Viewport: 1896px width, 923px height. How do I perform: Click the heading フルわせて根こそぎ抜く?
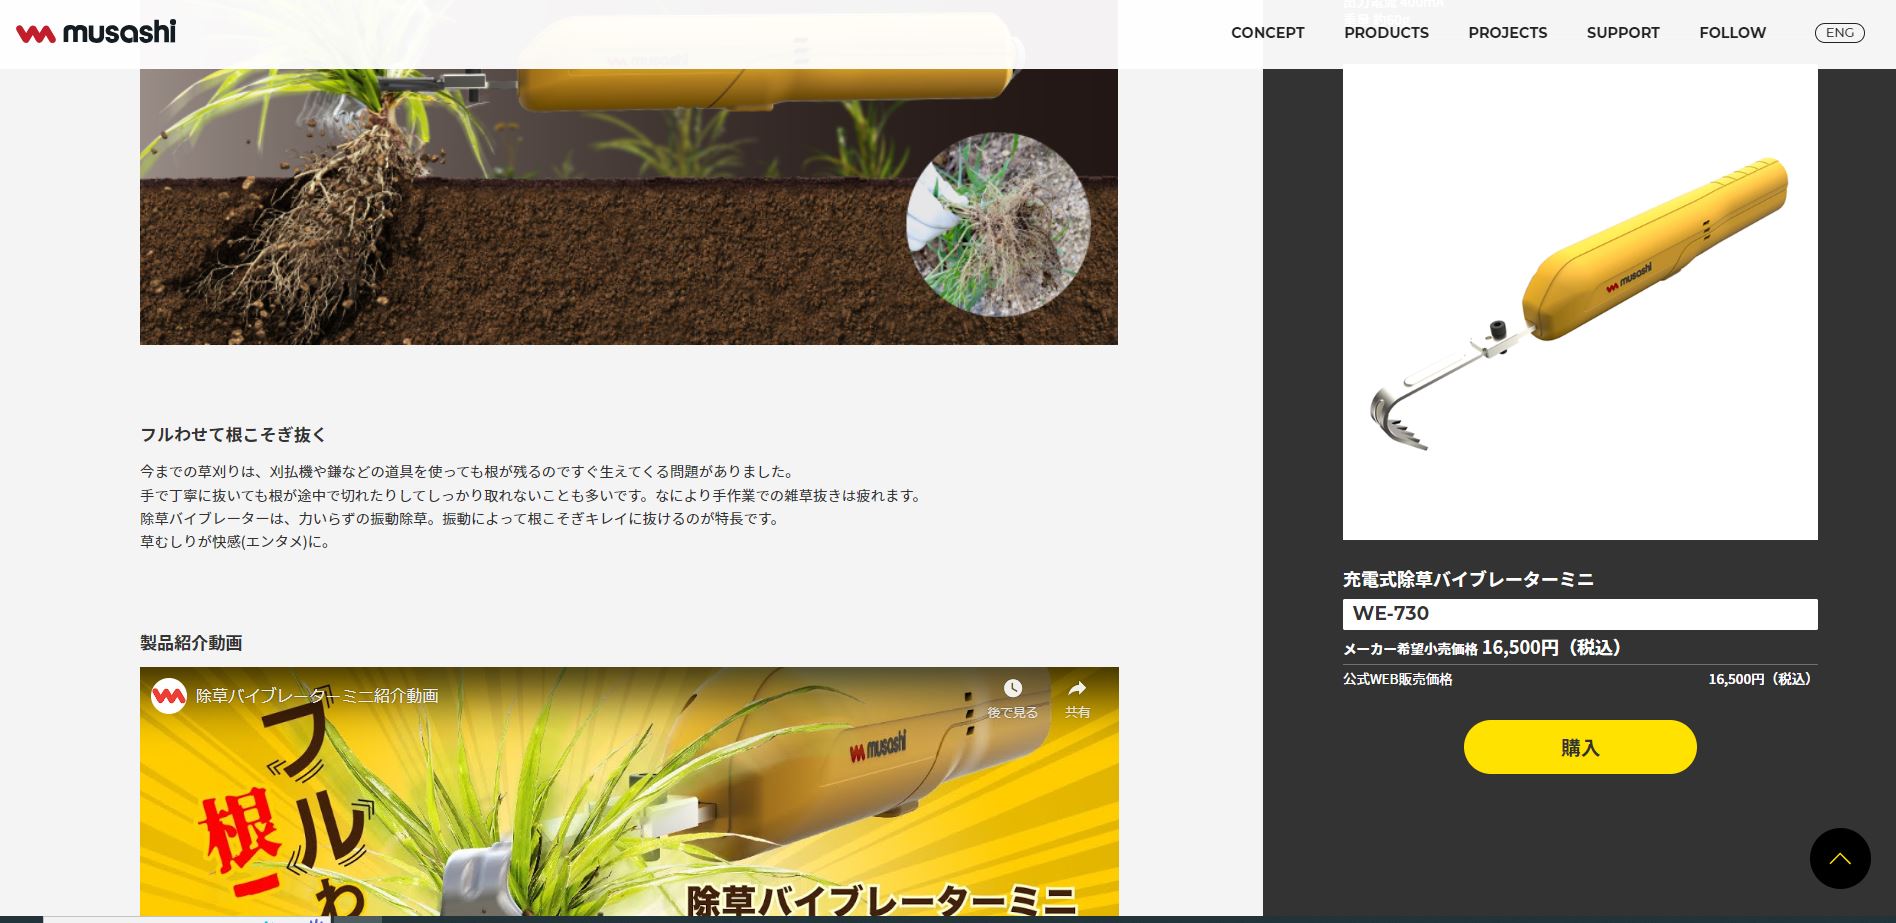pos(233,435)
